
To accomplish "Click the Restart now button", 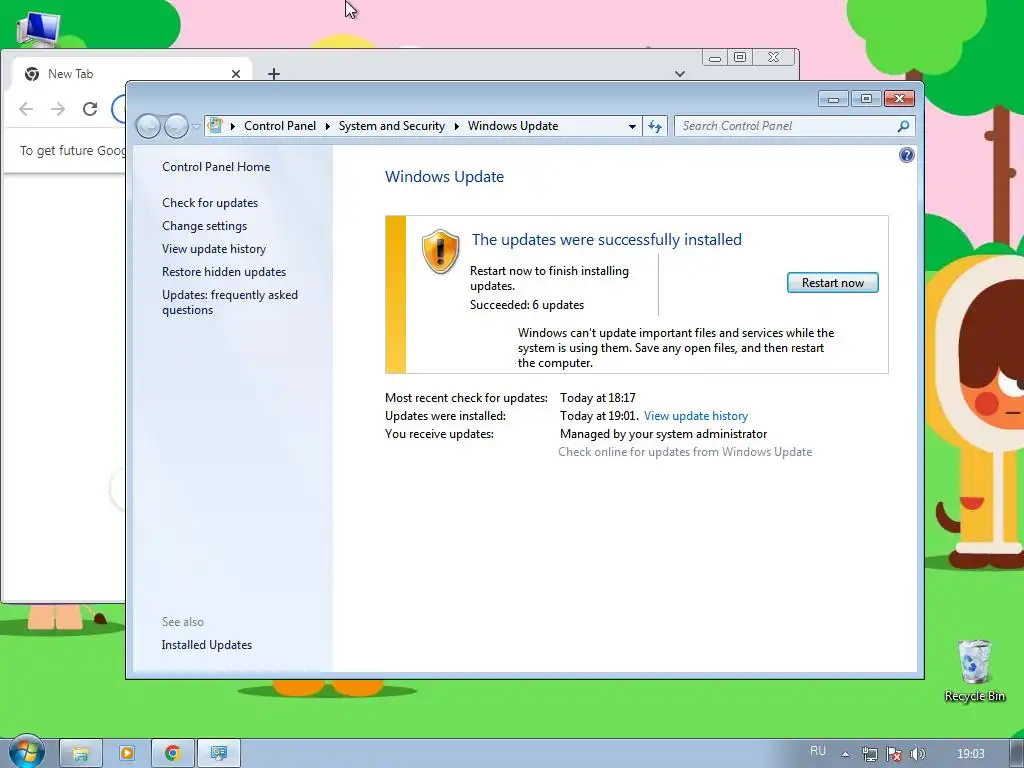I will pos(833,283).
